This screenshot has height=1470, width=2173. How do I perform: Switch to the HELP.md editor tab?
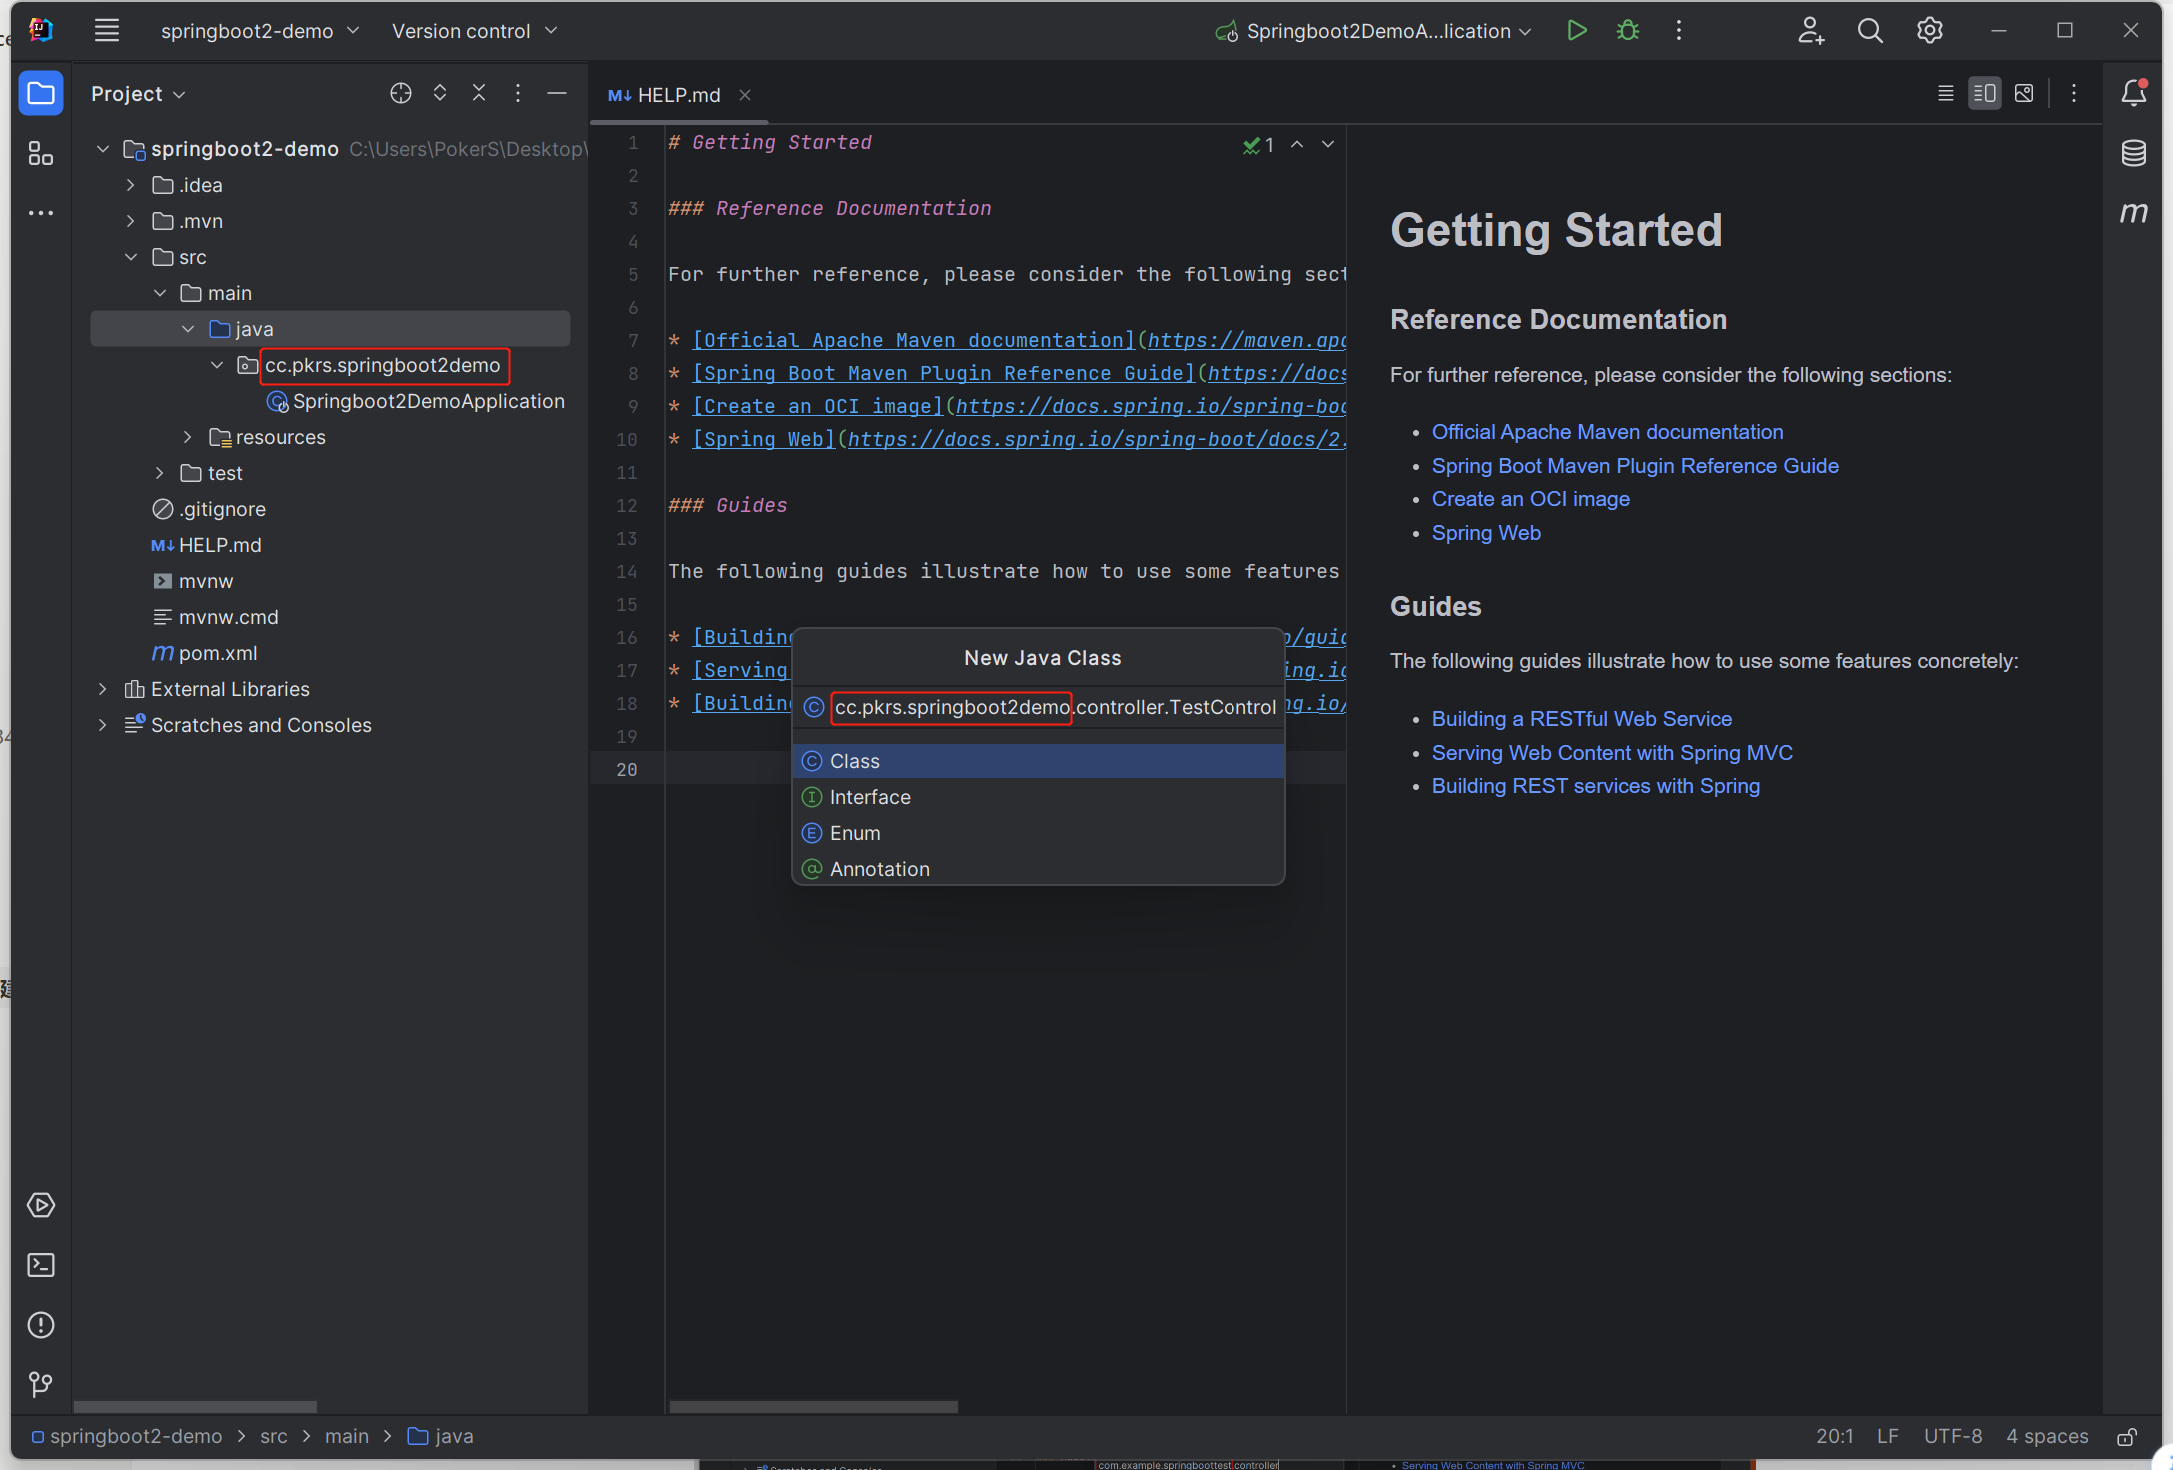coord(678,95)
